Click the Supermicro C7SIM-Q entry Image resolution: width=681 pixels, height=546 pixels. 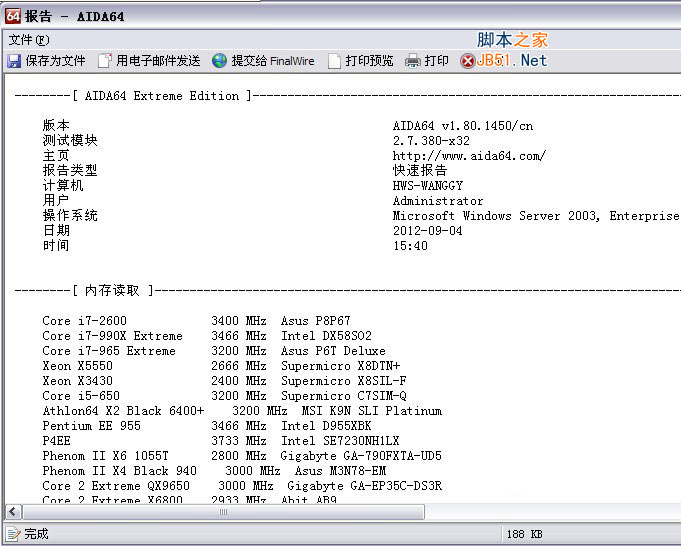coord(344,396)
